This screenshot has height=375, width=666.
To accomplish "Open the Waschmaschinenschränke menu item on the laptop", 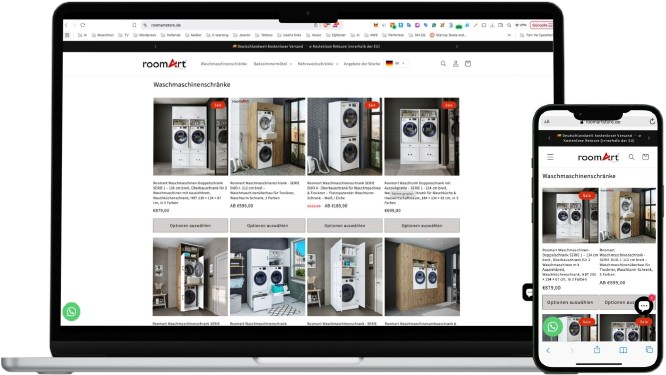I will [223, 64].
